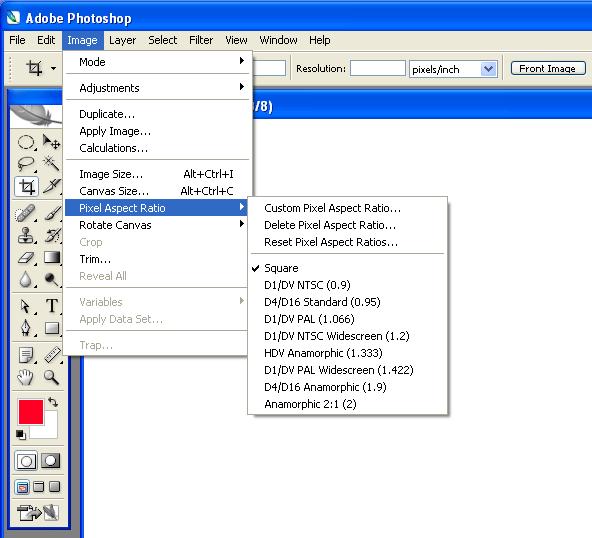The image size is (592, 538).
Task: Select the Healing Brush bandage tool
Action: (25, 214)
